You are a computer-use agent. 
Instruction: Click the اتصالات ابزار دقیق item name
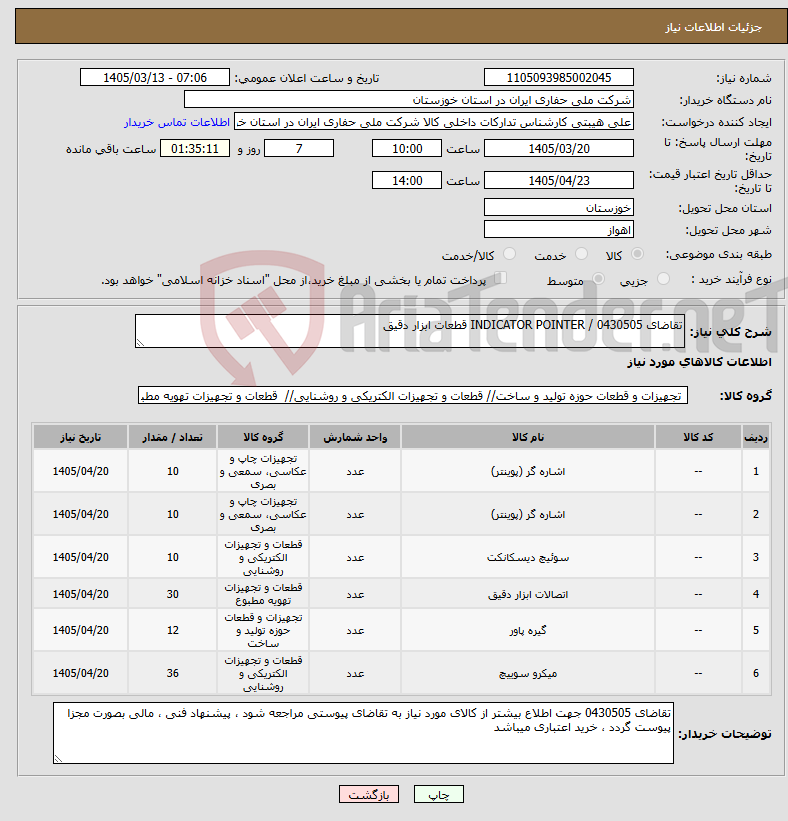tap(528, 594)
